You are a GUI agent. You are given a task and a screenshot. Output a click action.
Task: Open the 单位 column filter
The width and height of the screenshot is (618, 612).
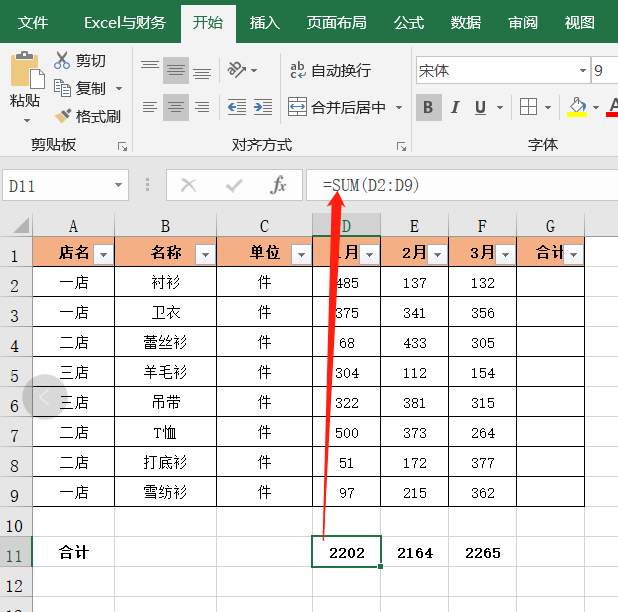[x=302, y=255]
